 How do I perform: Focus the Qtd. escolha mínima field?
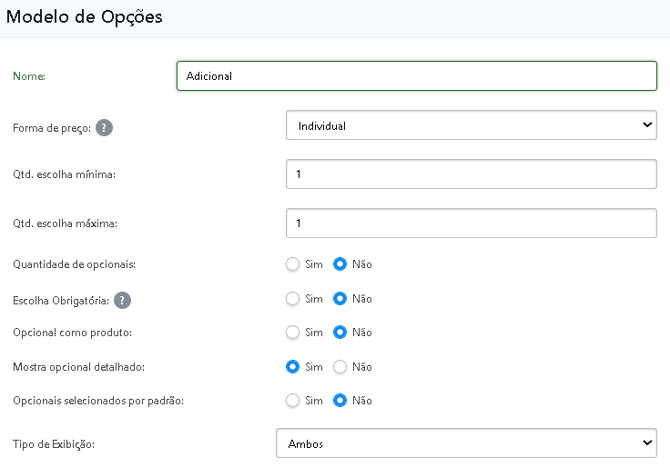[x=470, y=174]
